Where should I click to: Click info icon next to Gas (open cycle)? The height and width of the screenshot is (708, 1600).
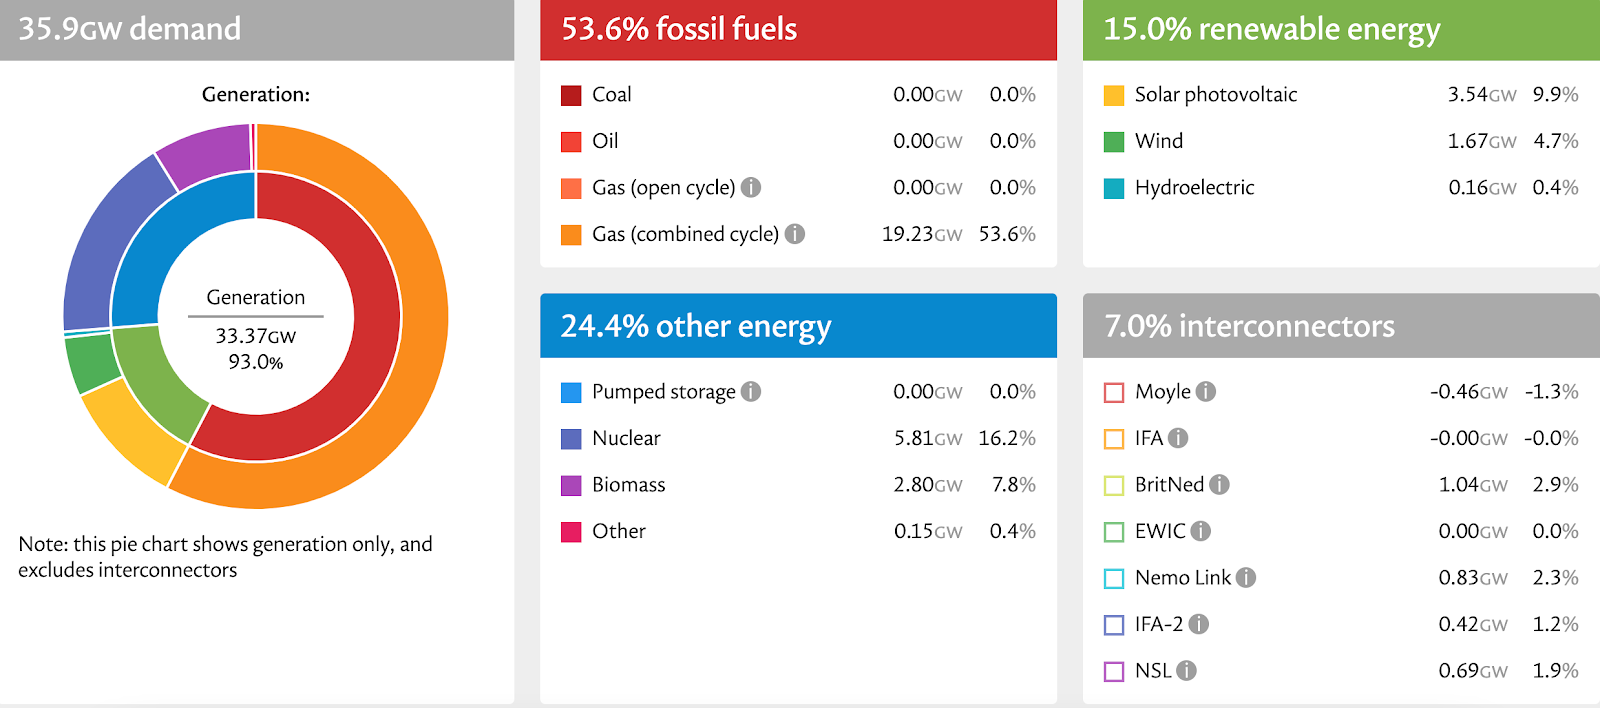pyautogui.click(x=751, y=187)
